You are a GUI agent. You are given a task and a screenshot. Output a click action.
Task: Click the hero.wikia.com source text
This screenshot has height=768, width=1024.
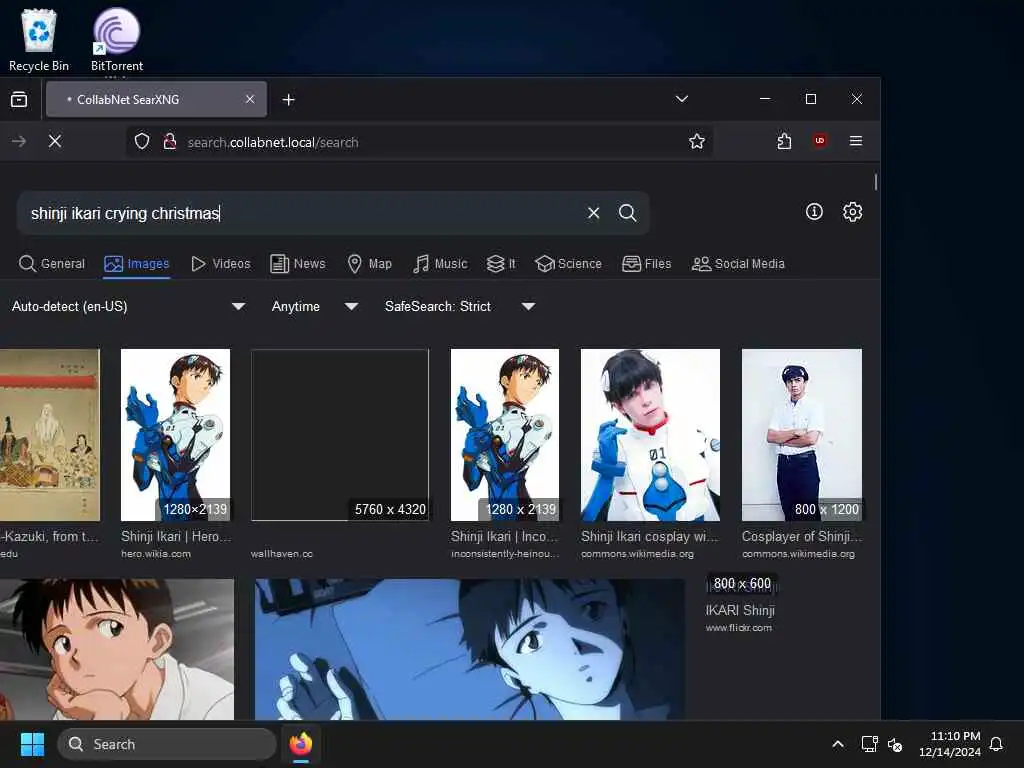156,554
